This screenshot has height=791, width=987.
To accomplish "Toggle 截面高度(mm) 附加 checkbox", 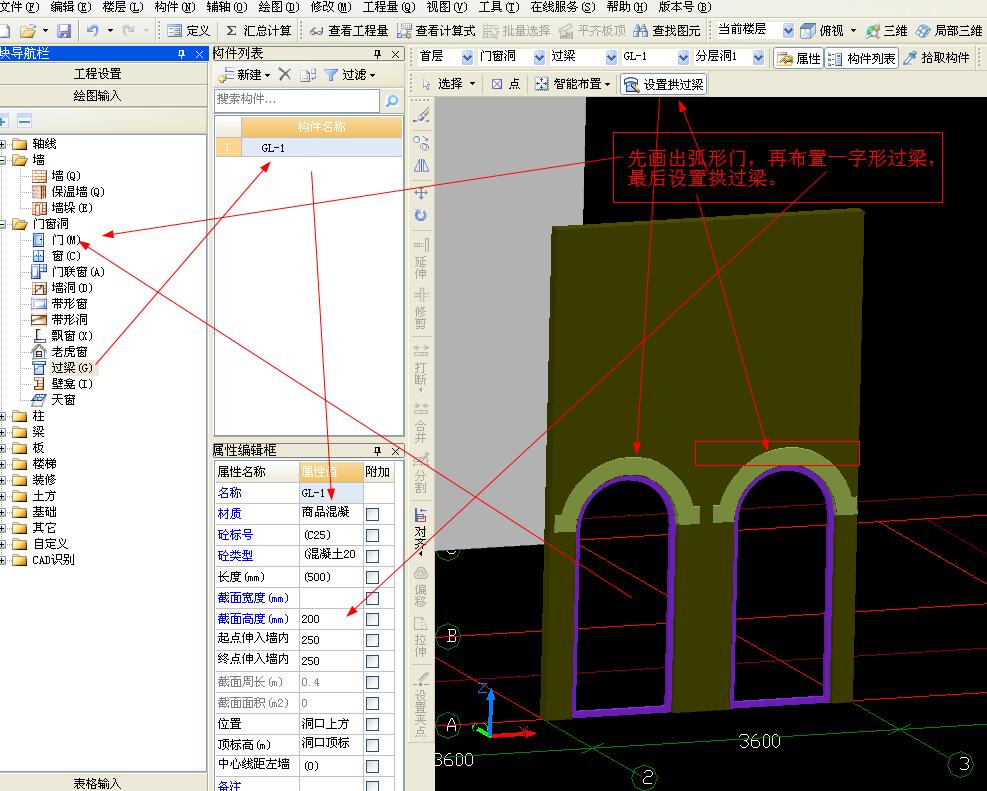I will pos(373,619).
